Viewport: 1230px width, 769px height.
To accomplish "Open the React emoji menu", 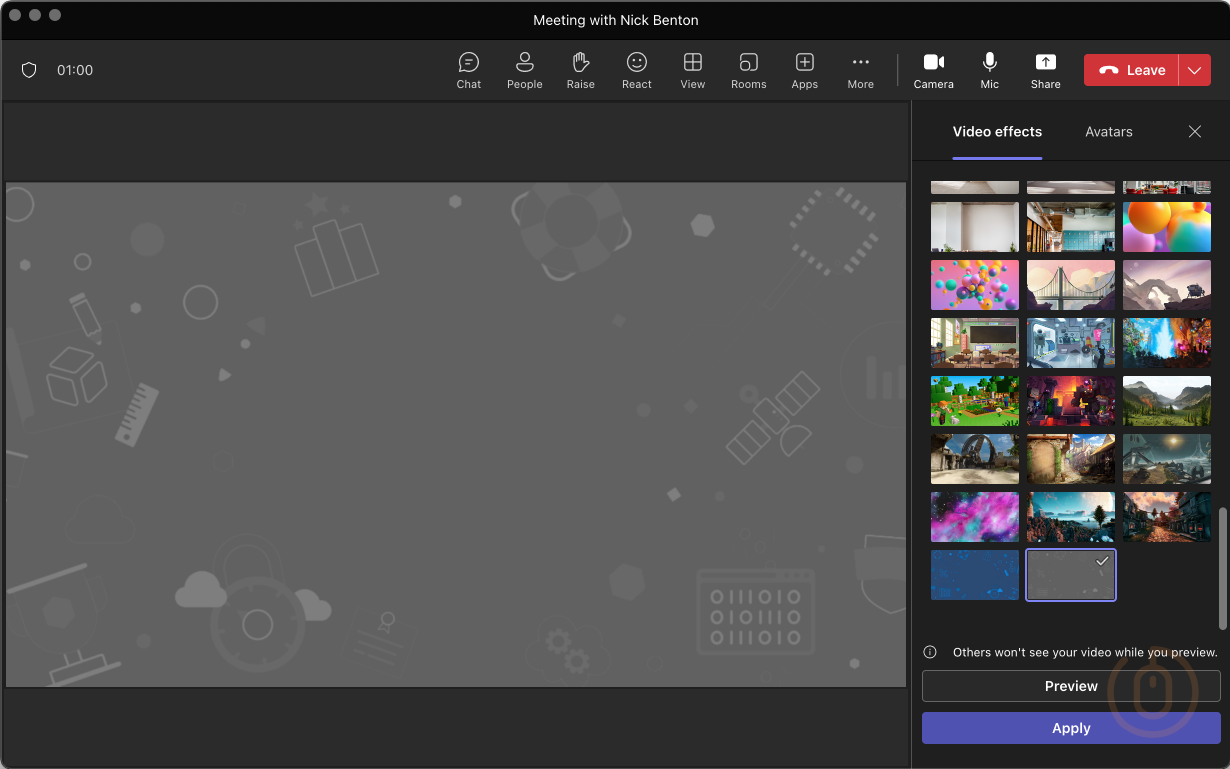I will pyautogui.click(x=636, y=70).
